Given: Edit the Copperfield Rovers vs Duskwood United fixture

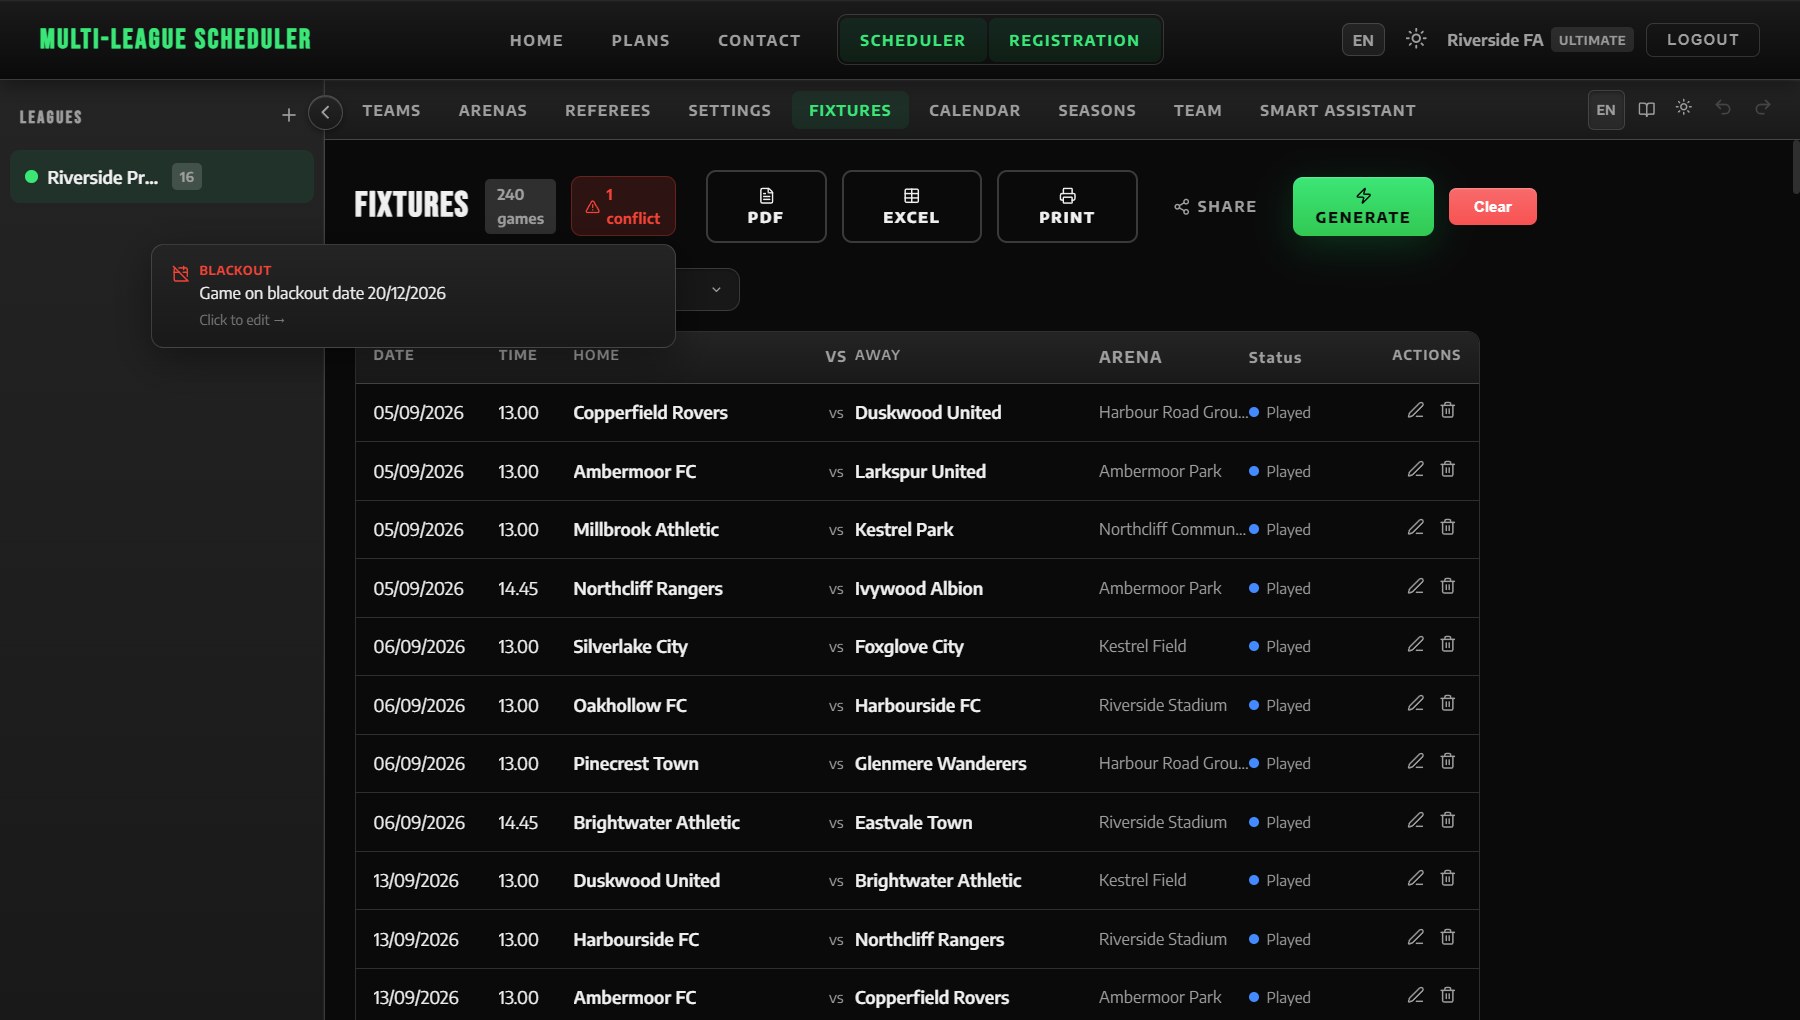Looking at the screenshot, I should click(x=1415, y=411).
